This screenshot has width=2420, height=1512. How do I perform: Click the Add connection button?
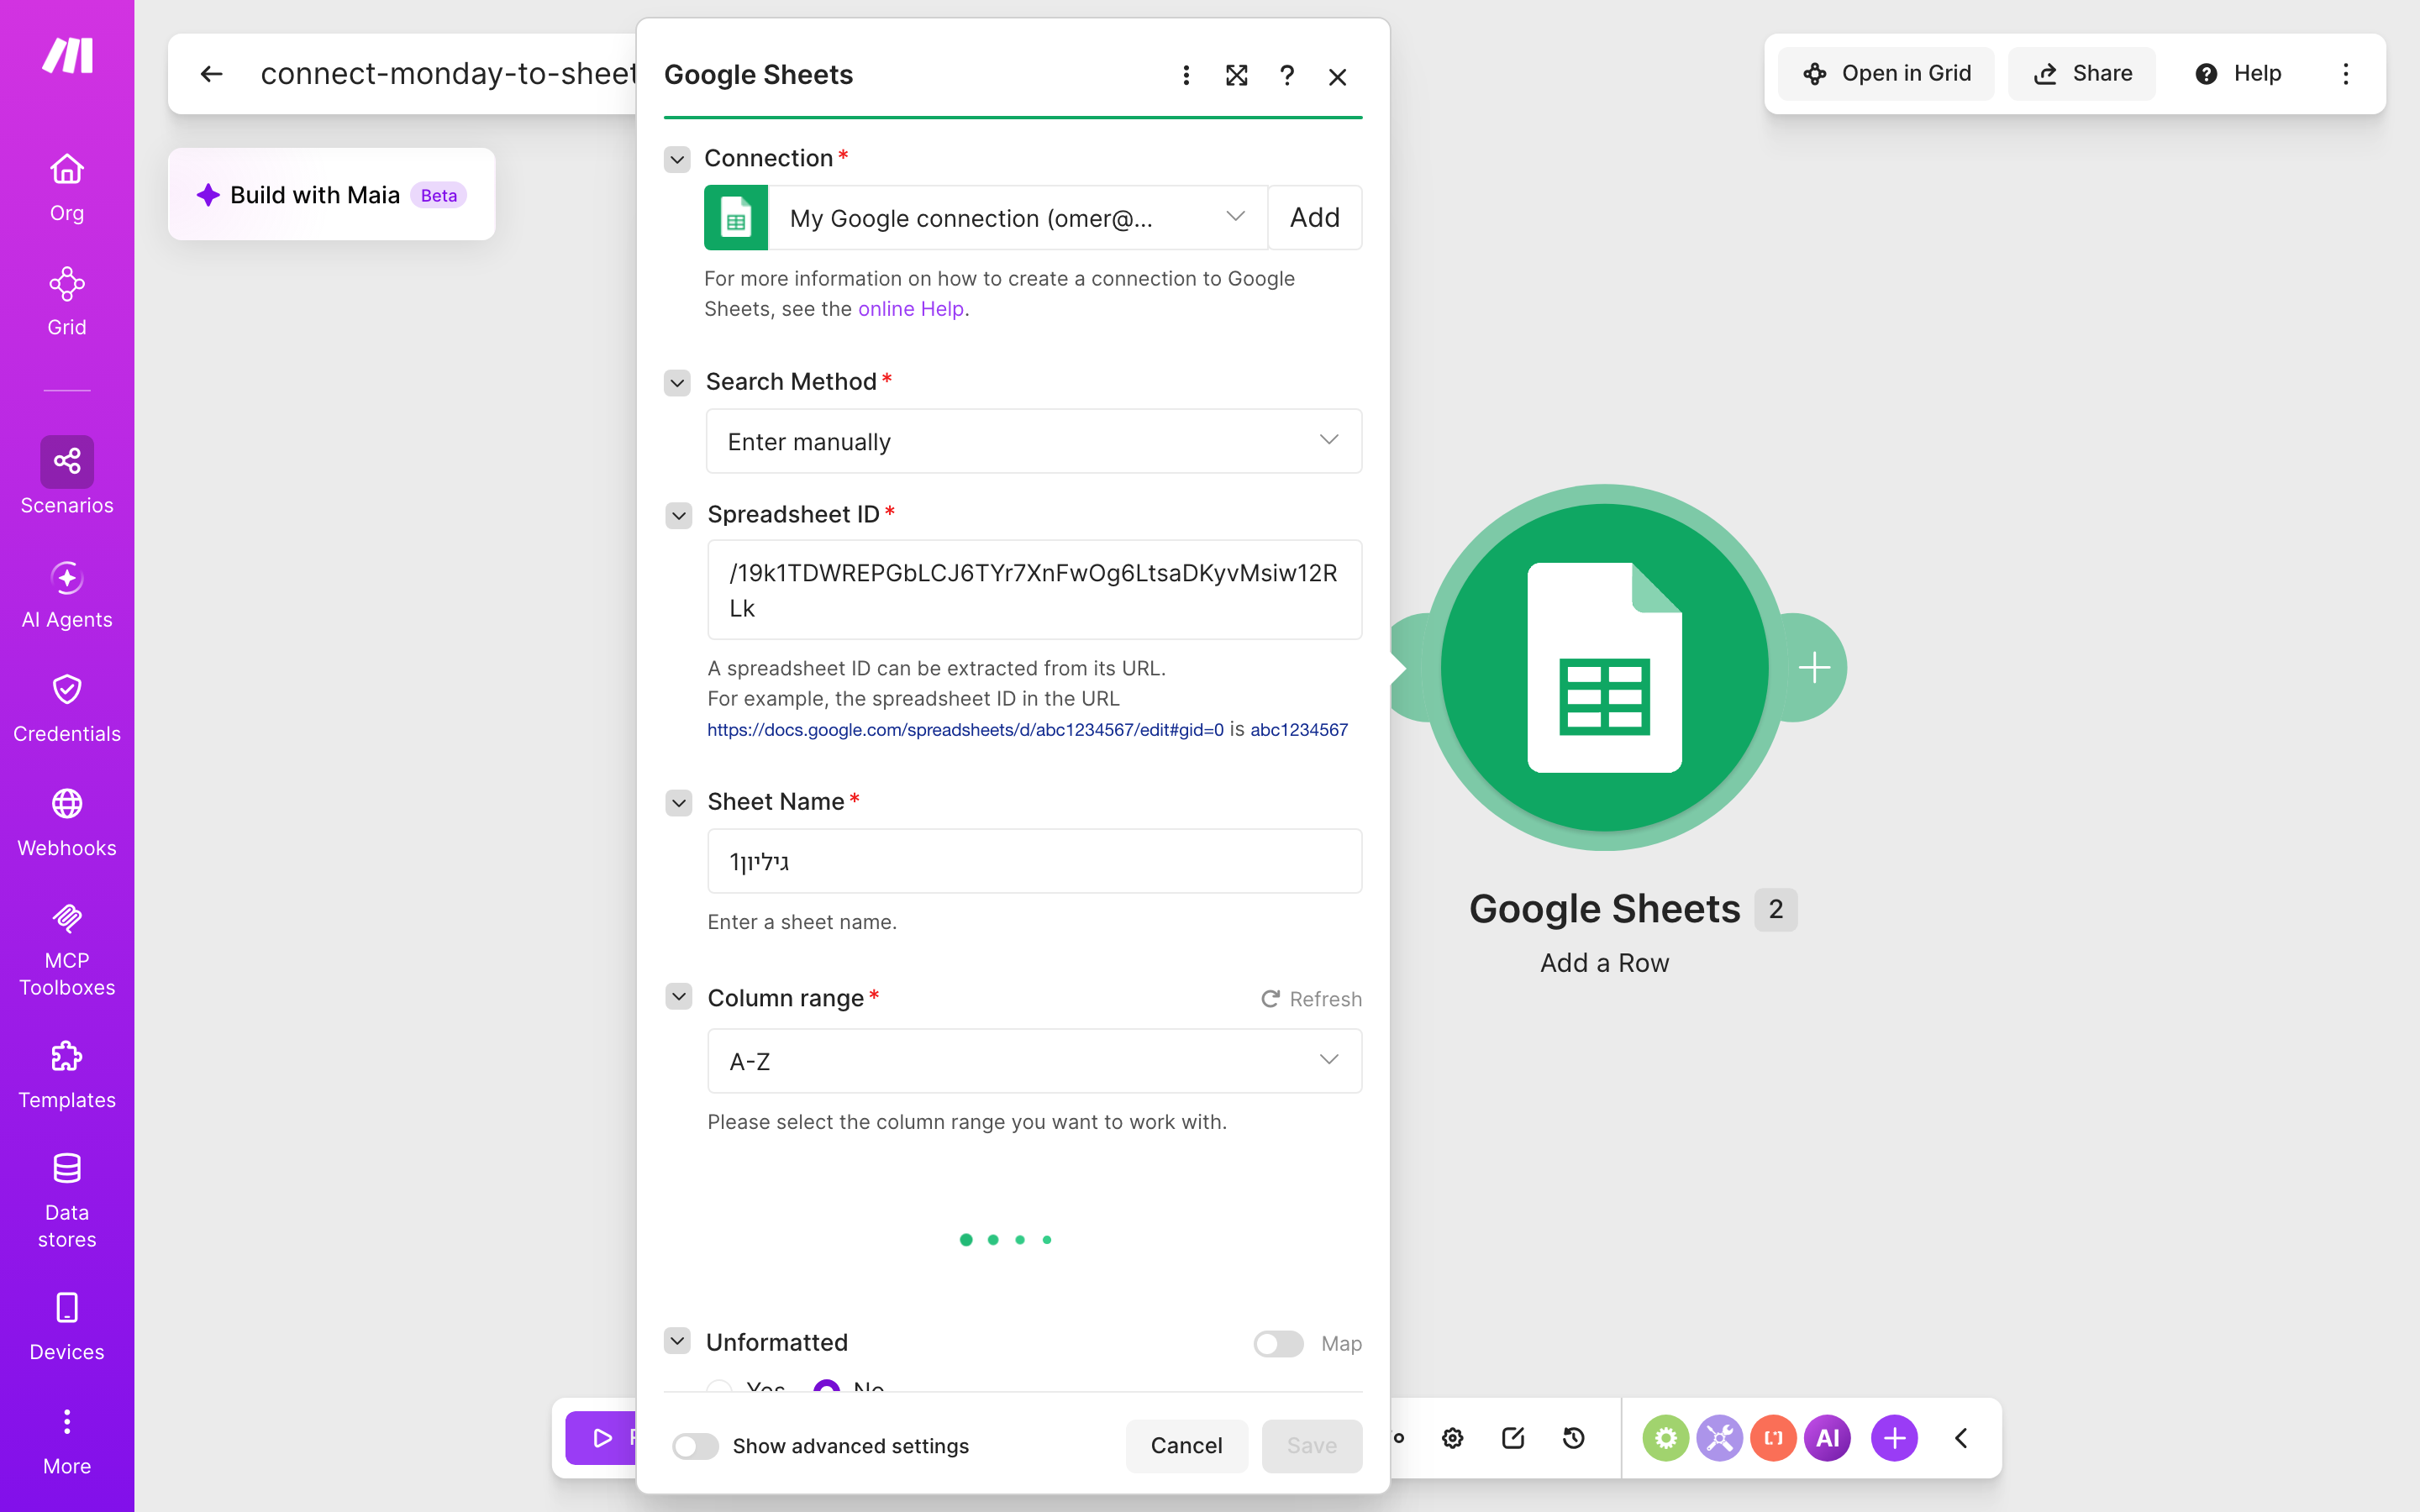click(x=1314, y=218)
